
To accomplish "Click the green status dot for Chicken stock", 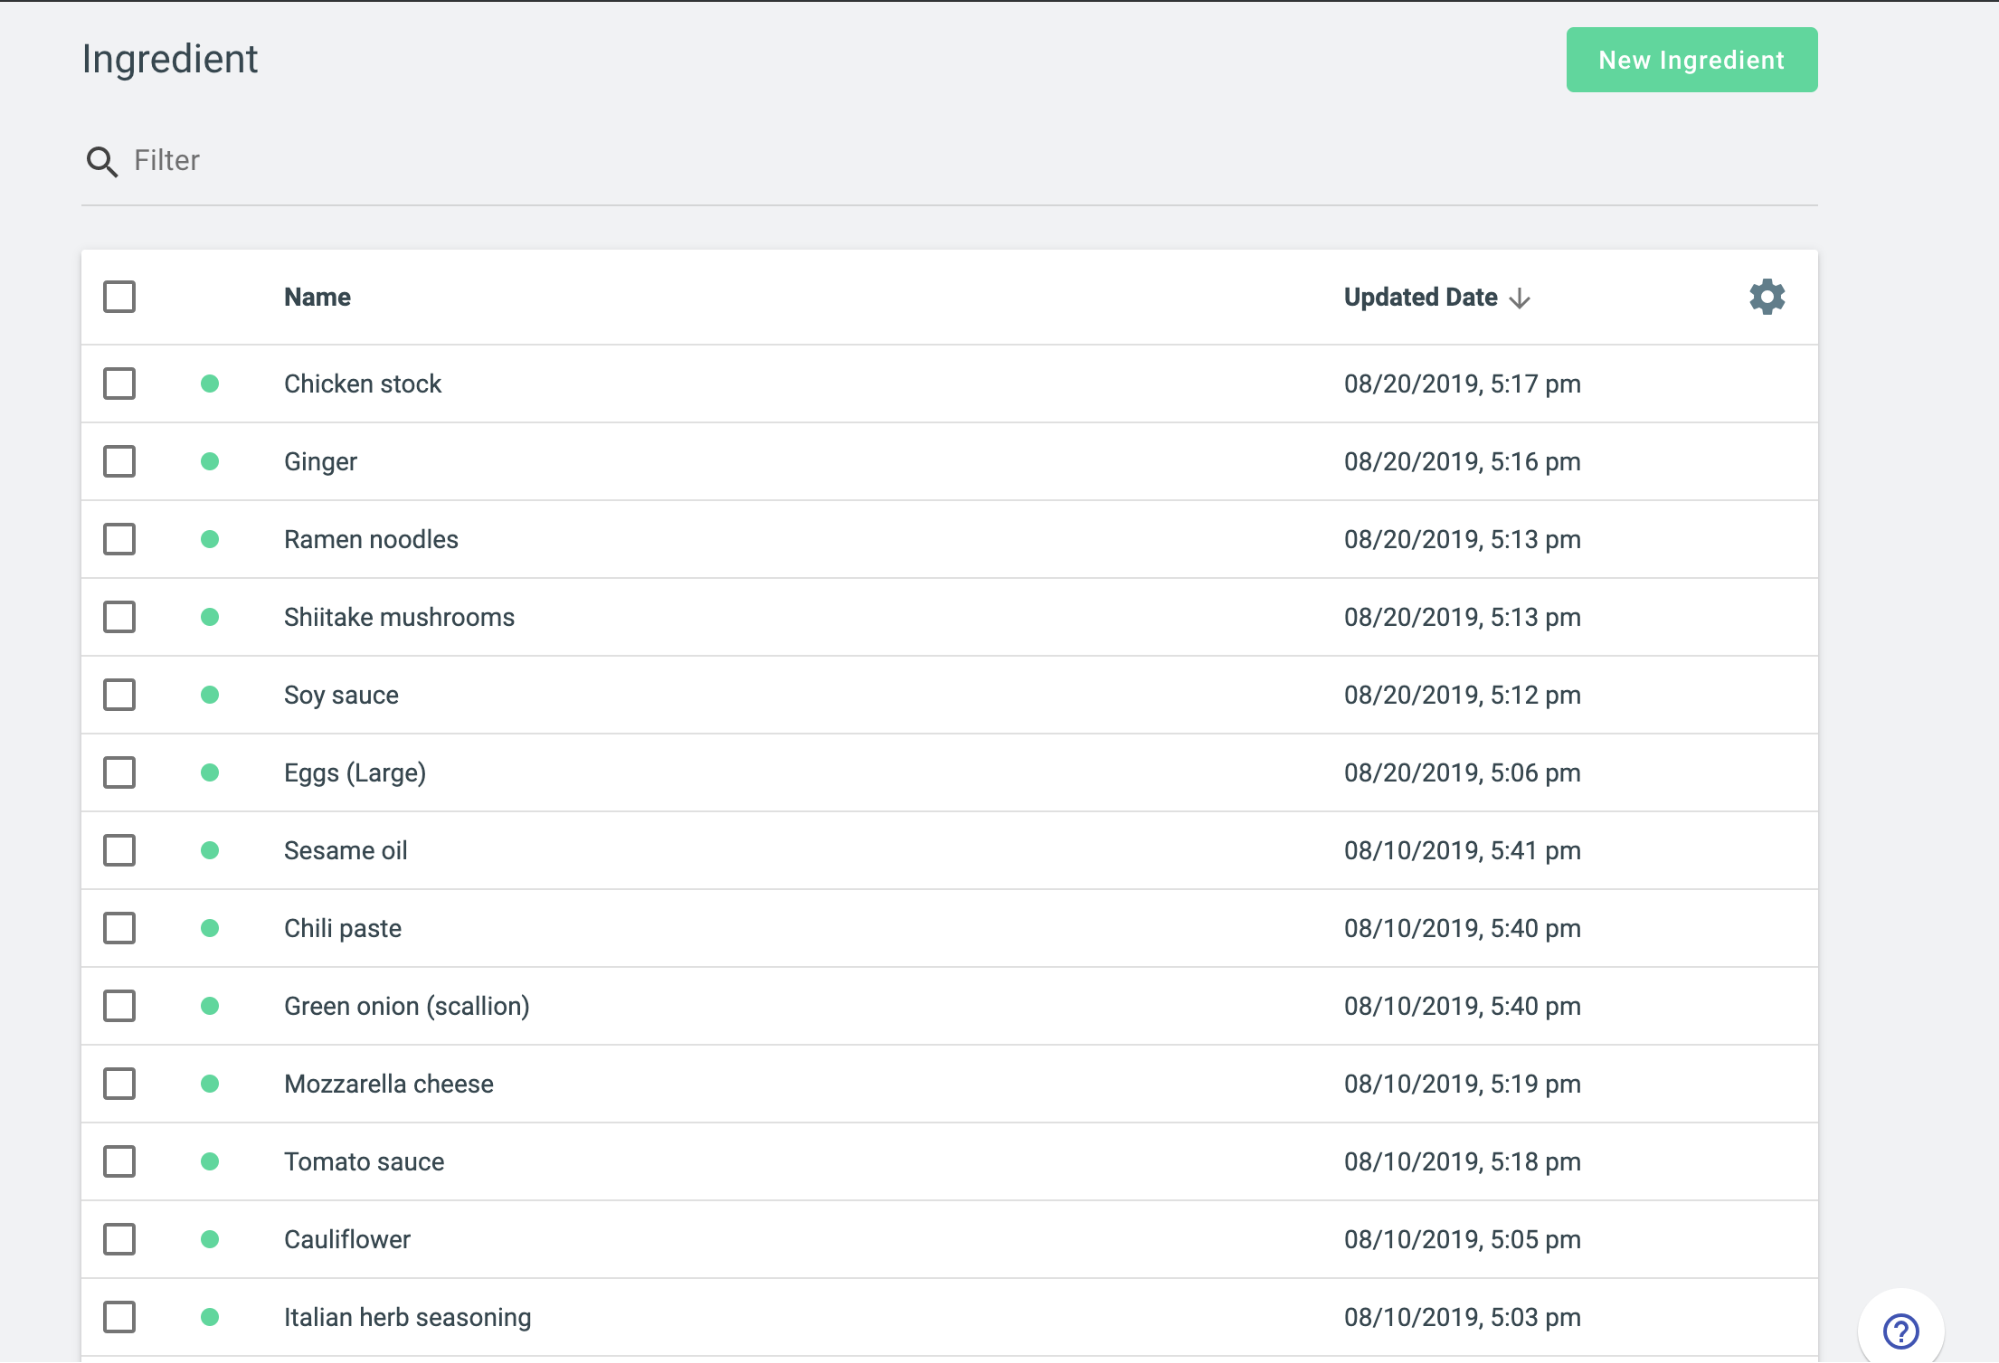I will [x=210, y=384].
